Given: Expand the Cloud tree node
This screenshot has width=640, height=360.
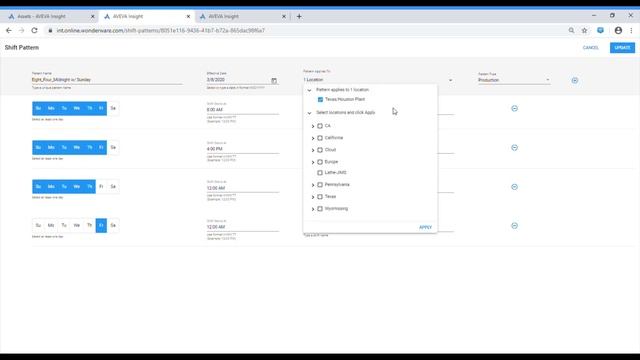Looking at the screenshot, I should tap(313, 150).
